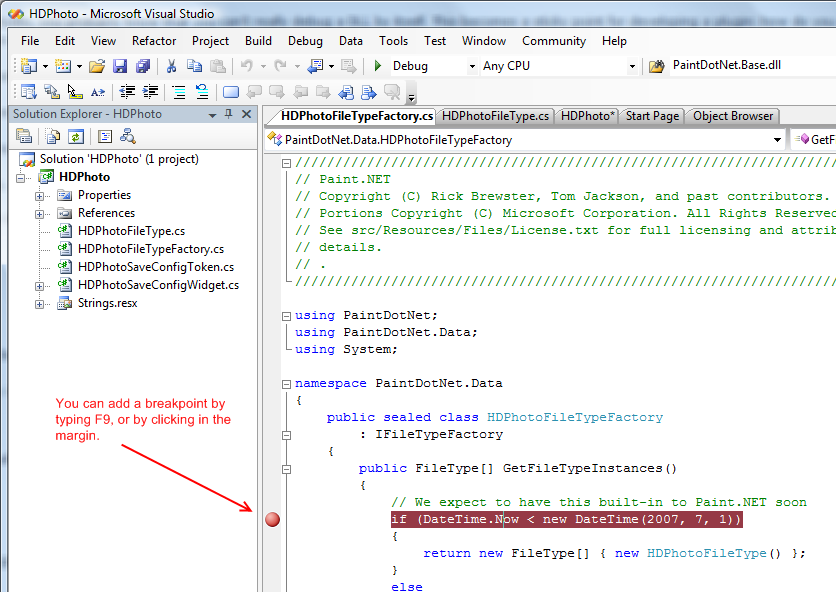Click the View Code icon in Solution Explorer
836x592 pixels.
[104, 137]
